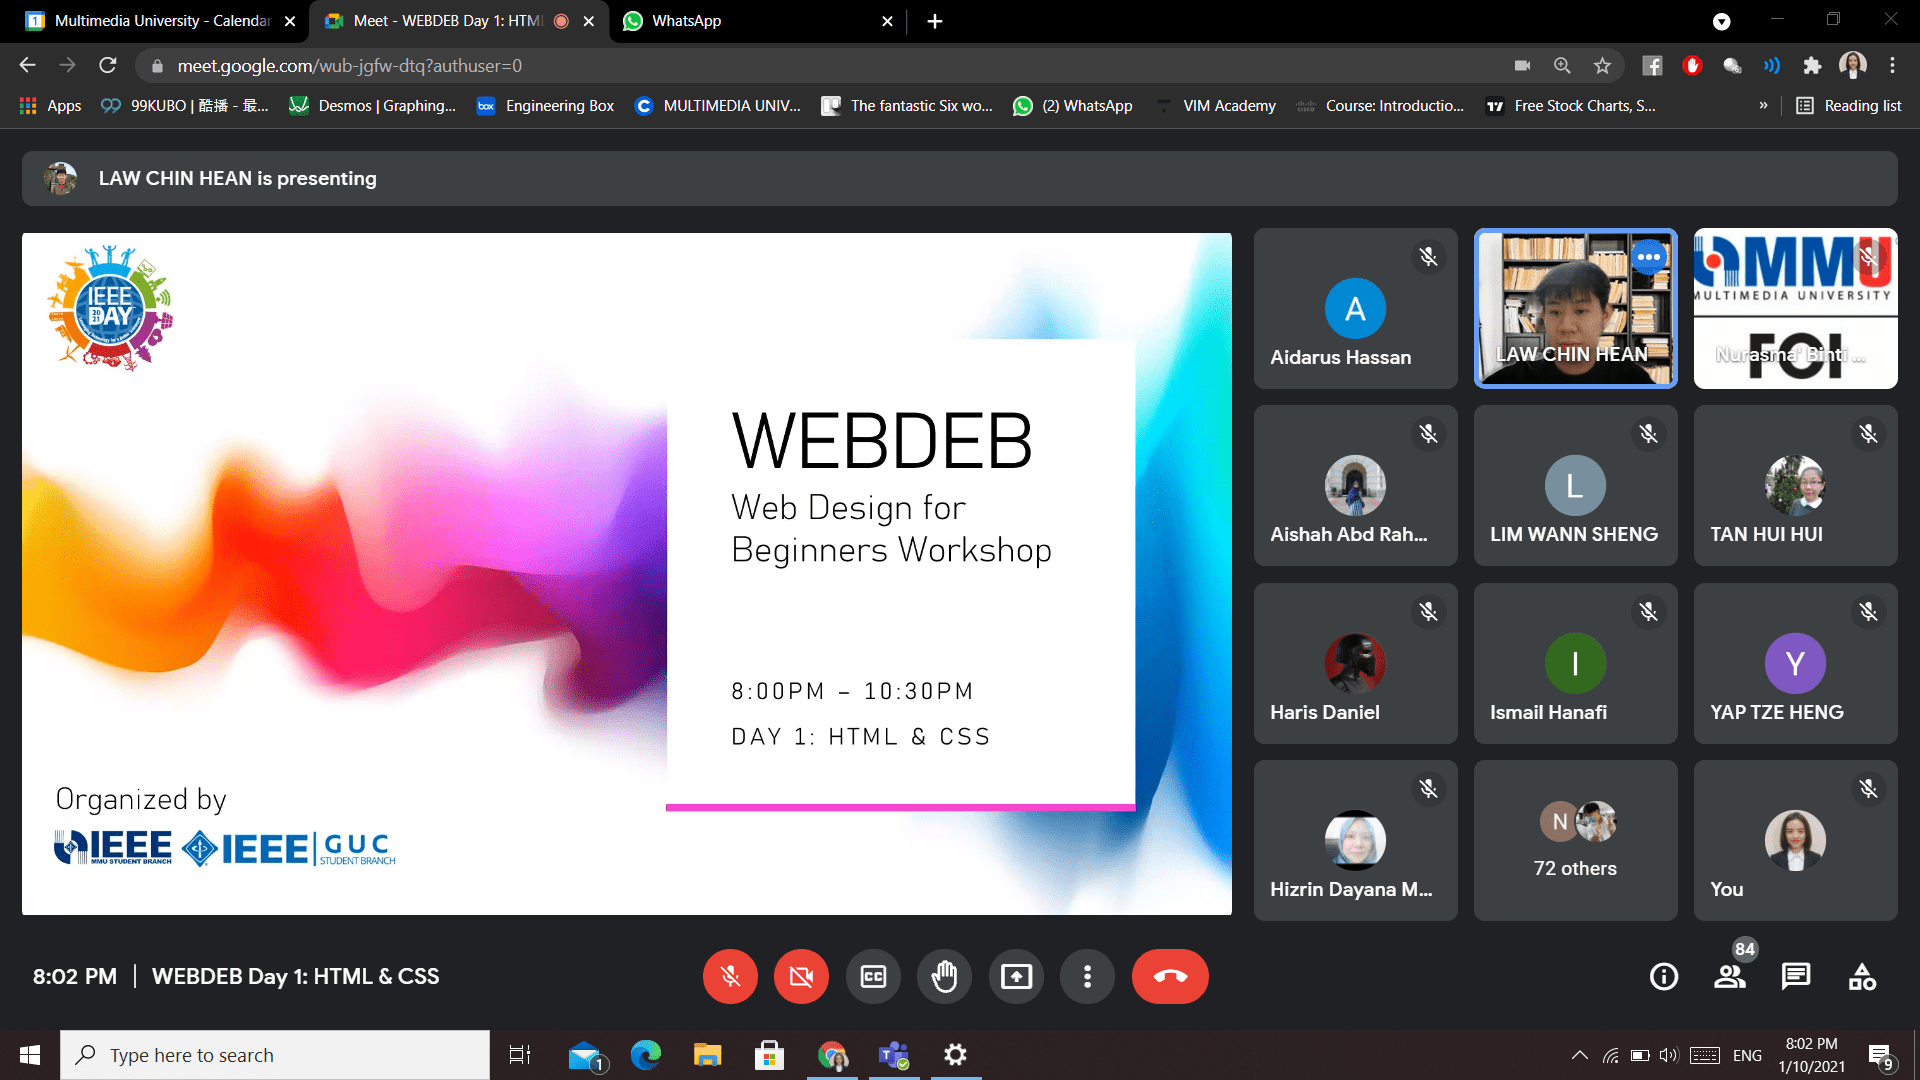Open the in-call chat panel
The height and width of the screenshot is (1080, 1920).
click(1796, 976)
